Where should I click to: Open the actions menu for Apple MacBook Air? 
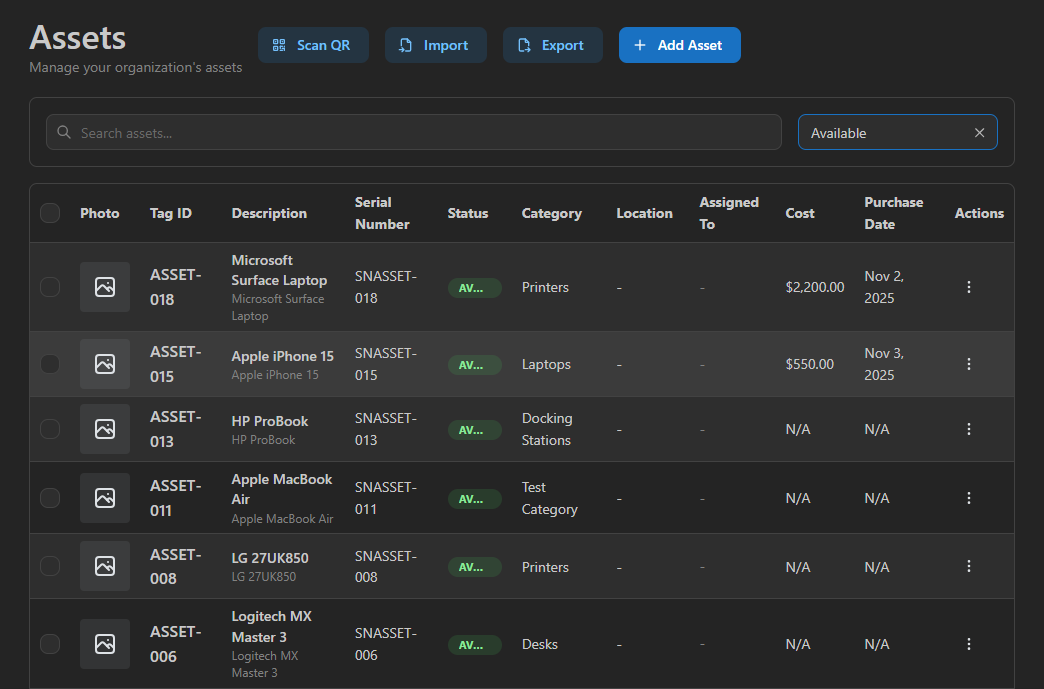(969, 497)
